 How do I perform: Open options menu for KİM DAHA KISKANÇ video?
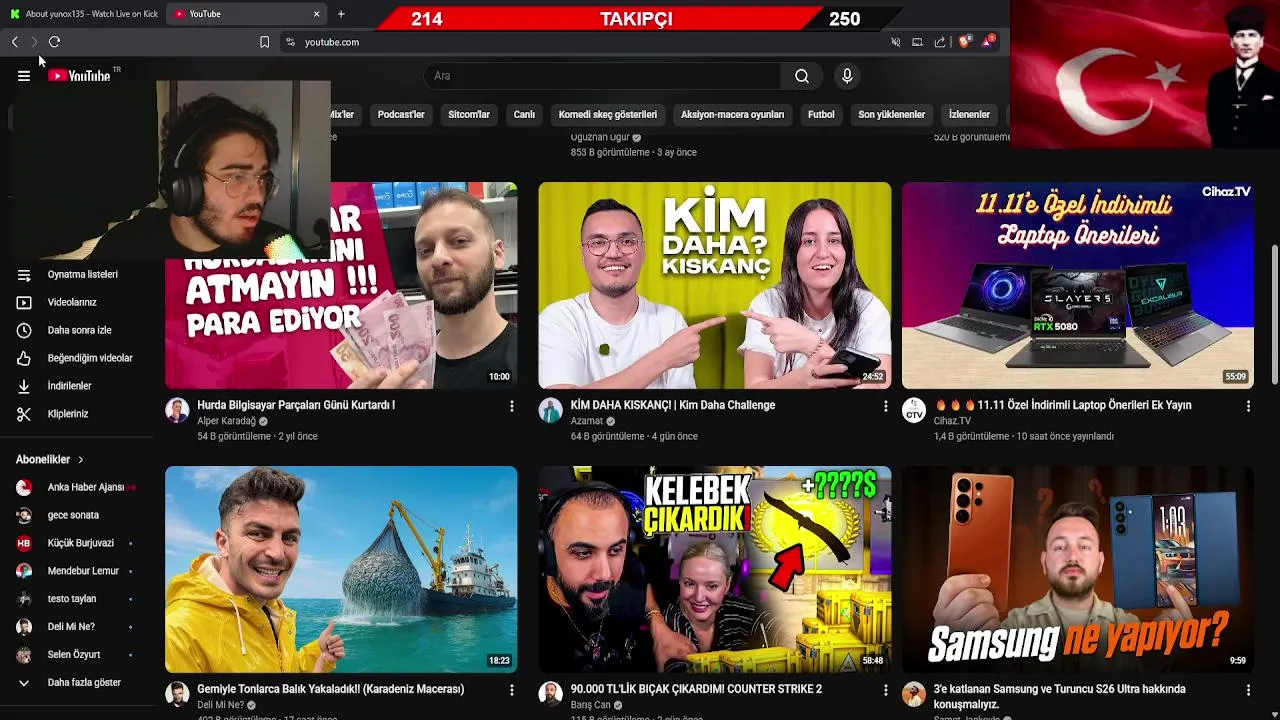[x=885, y=406]
